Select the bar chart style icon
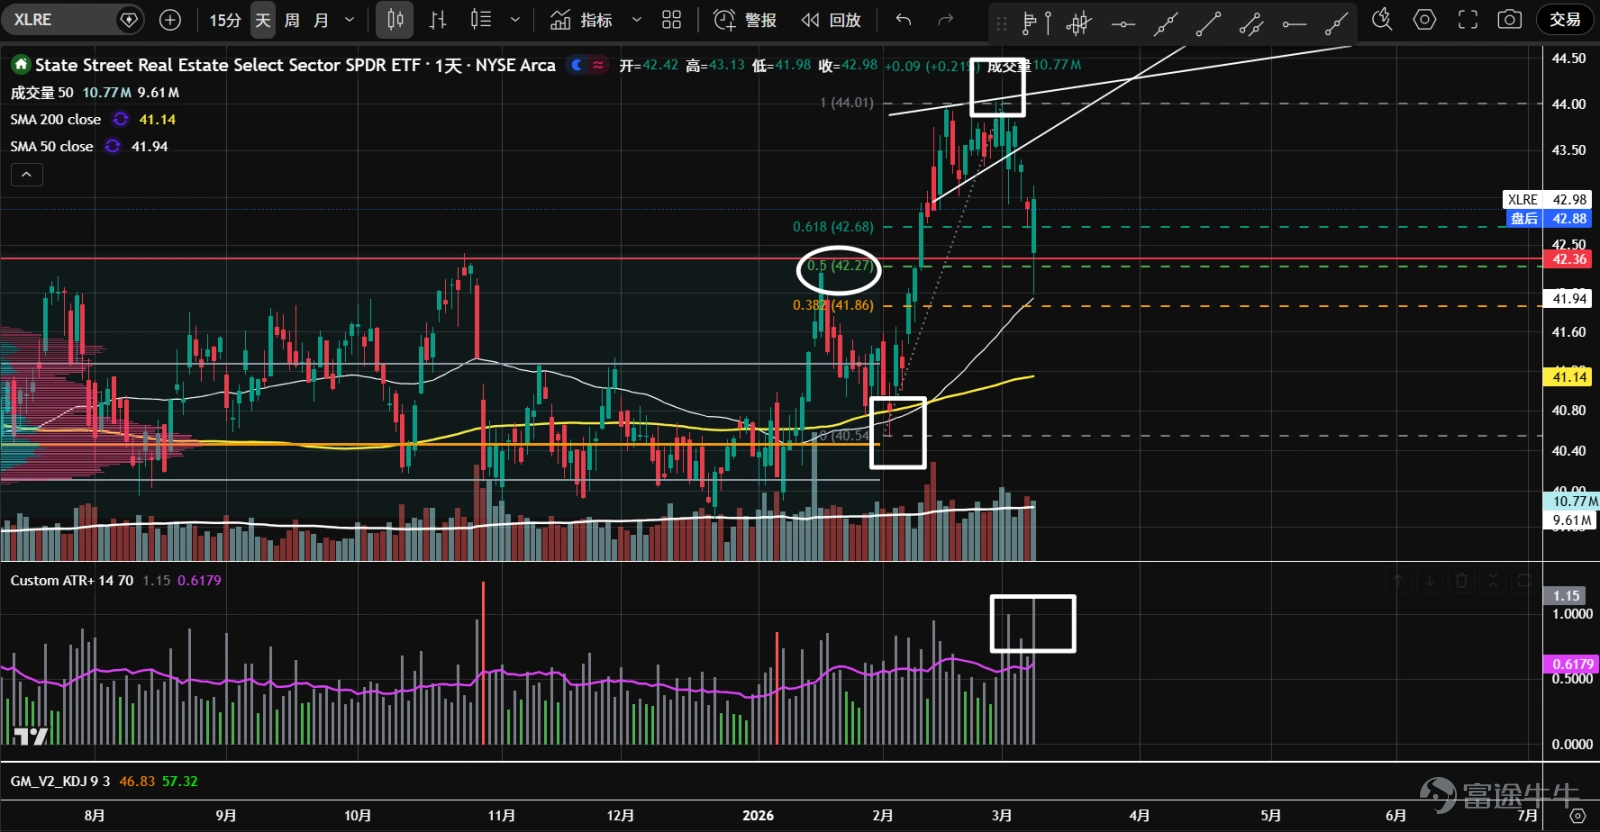This screenshot has height=832, width=1600. point(438,20)
